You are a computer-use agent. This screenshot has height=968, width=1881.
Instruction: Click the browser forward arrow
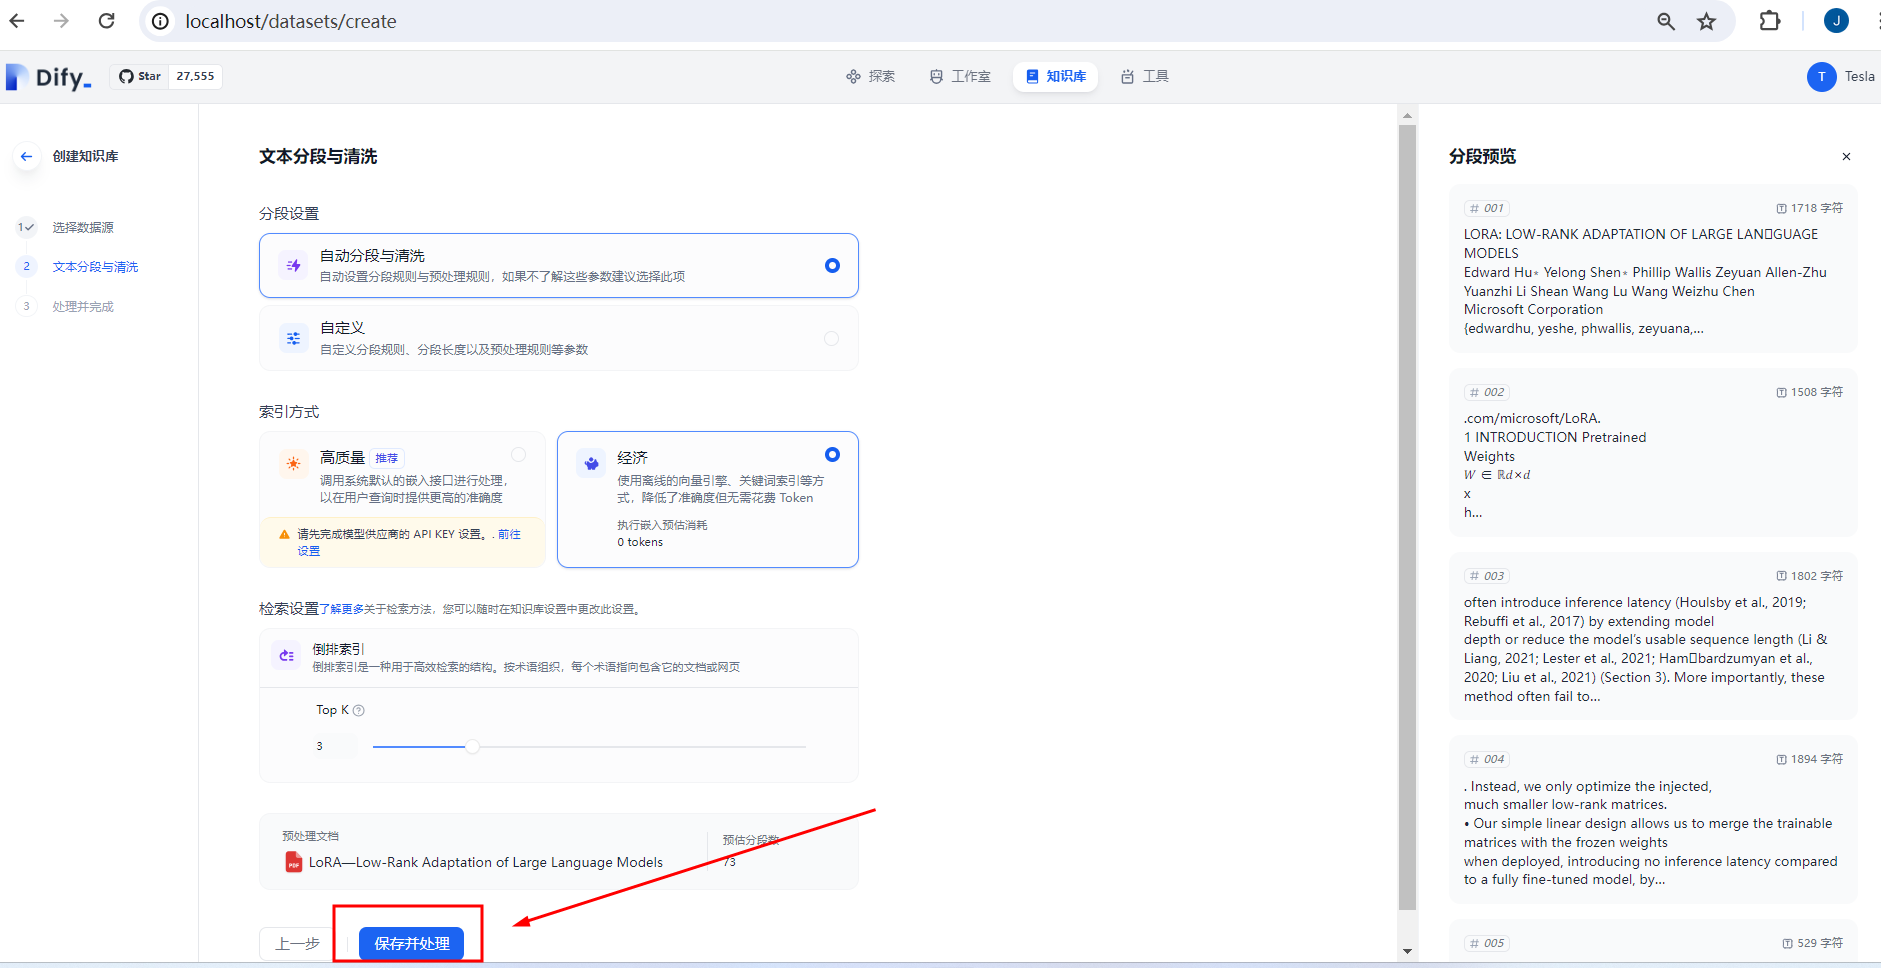pos(61,21)
